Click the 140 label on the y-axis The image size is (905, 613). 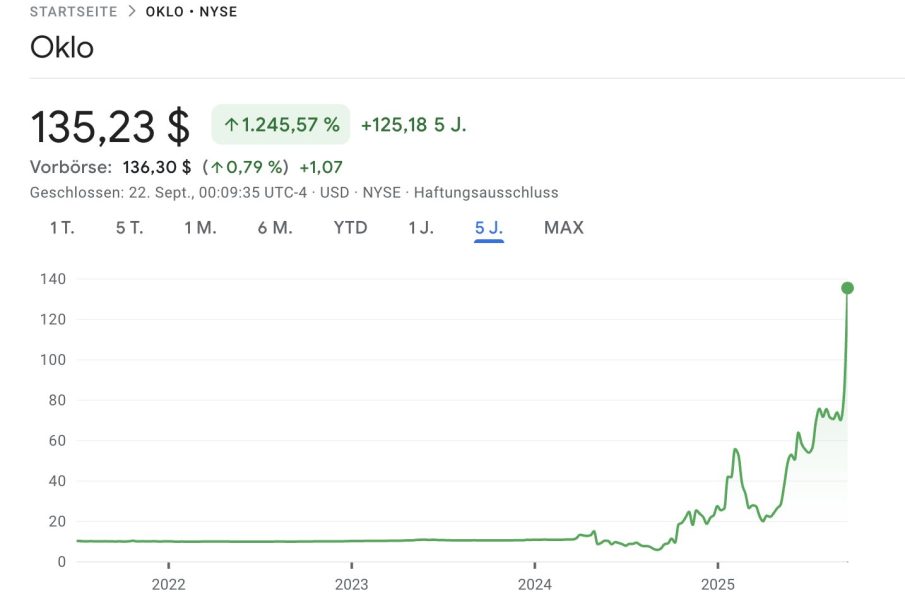pyautogui.click(x=54, y=279)
